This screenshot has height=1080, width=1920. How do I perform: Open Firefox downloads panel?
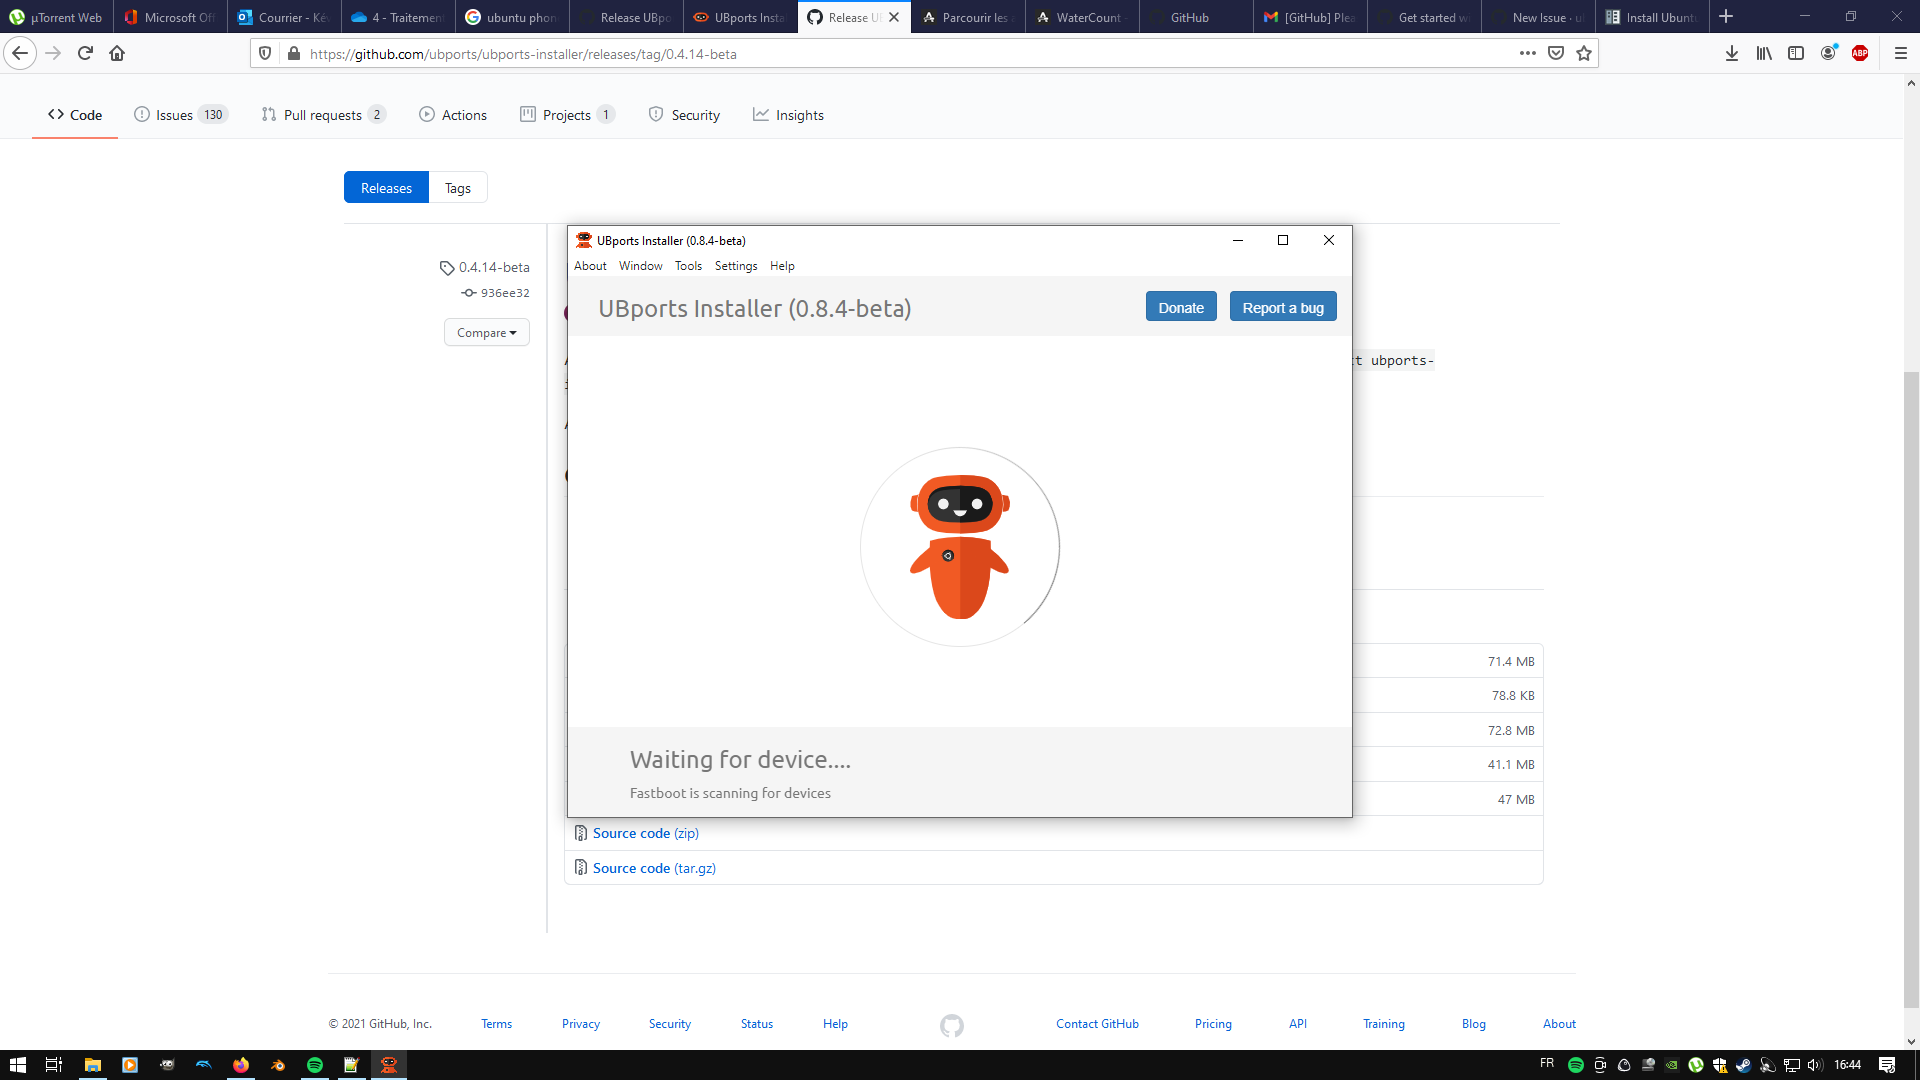[1731, 53]
